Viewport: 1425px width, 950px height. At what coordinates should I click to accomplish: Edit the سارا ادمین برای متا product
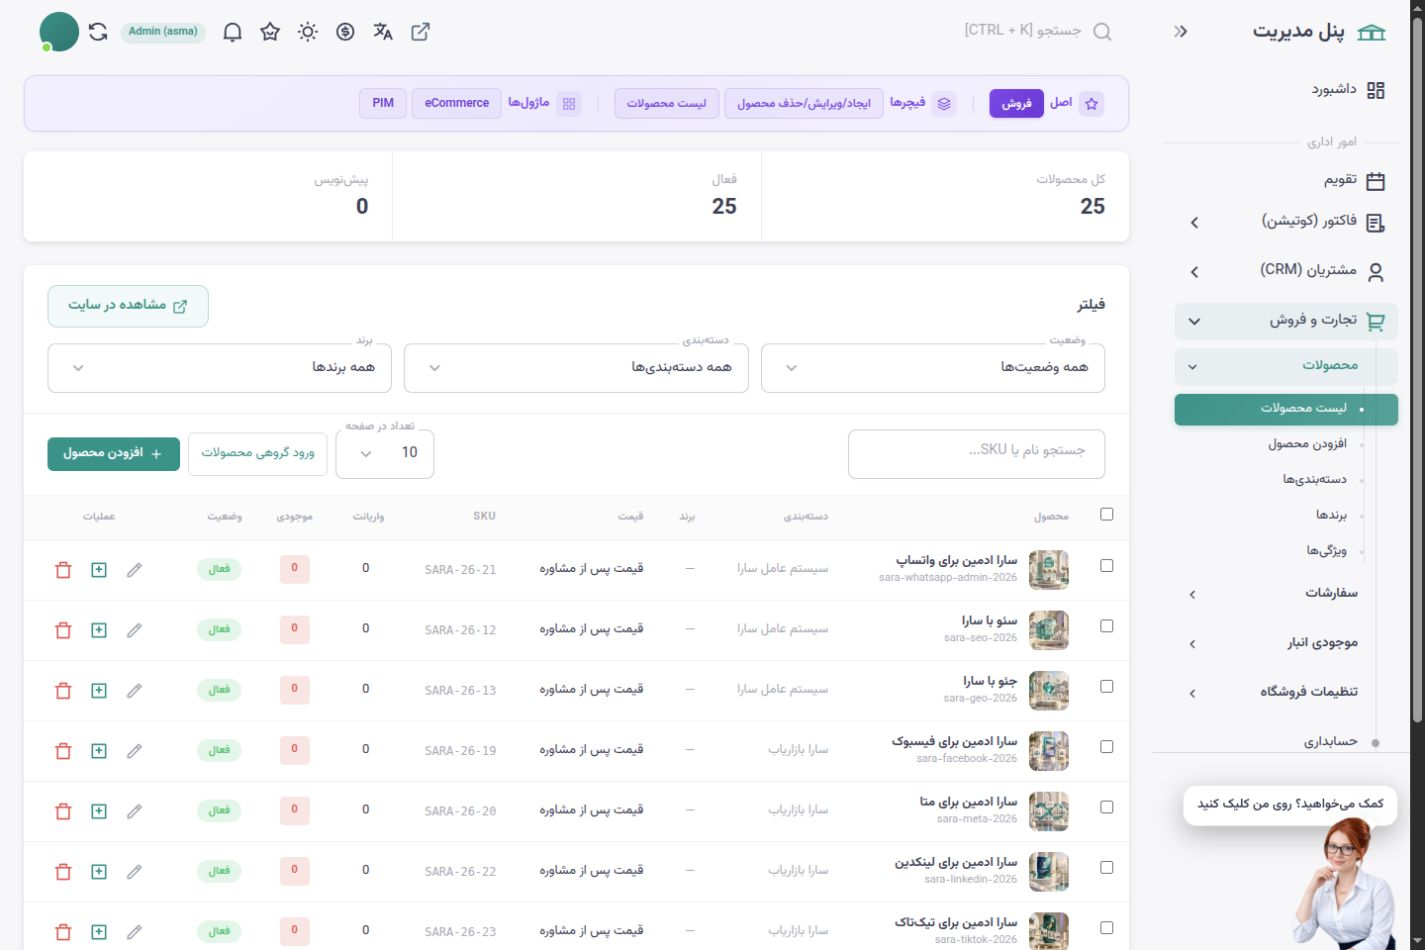pos(134,811)
